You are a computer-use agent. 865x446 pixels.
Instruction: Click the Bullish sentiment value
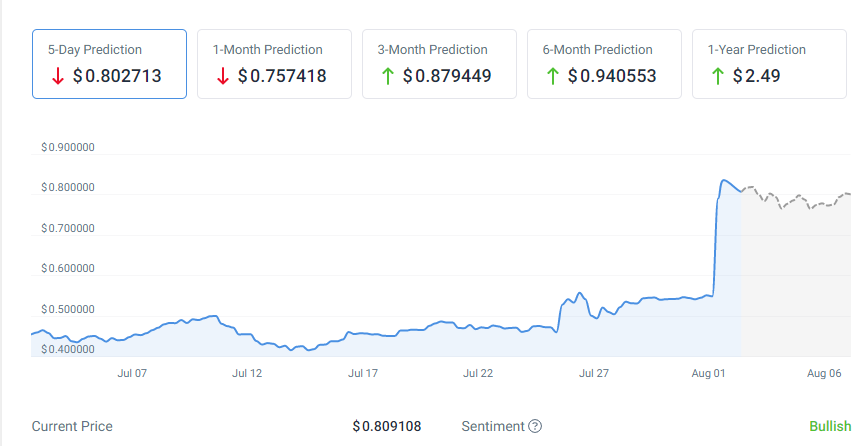[x=830, y=426]
